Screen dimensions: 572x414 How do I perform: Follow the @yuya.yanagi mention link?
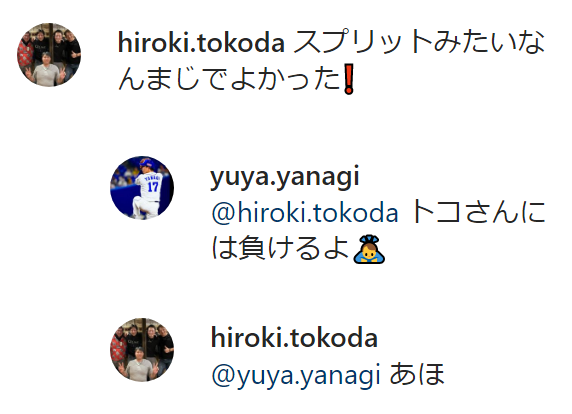click(x=296, y=375)
